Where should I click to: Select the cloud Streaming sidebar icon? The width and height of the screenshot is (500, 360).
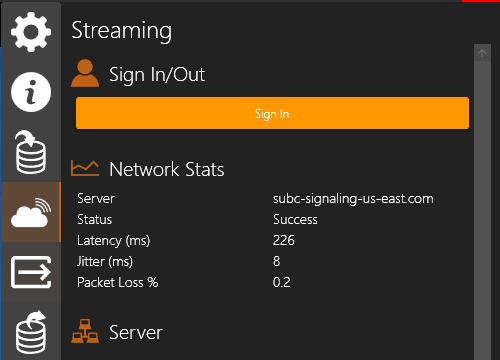point(31,212)
